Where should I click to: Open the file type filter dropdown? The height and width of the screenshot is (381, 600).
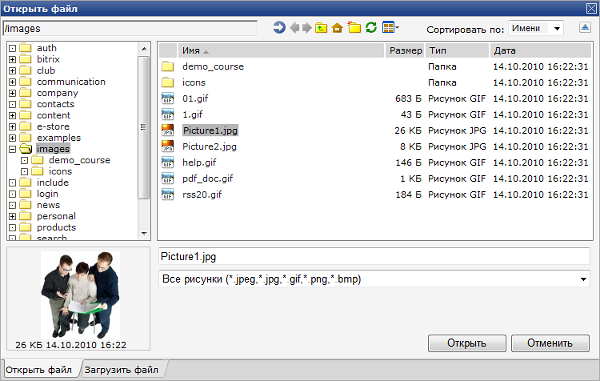click(x=374, y=279)
